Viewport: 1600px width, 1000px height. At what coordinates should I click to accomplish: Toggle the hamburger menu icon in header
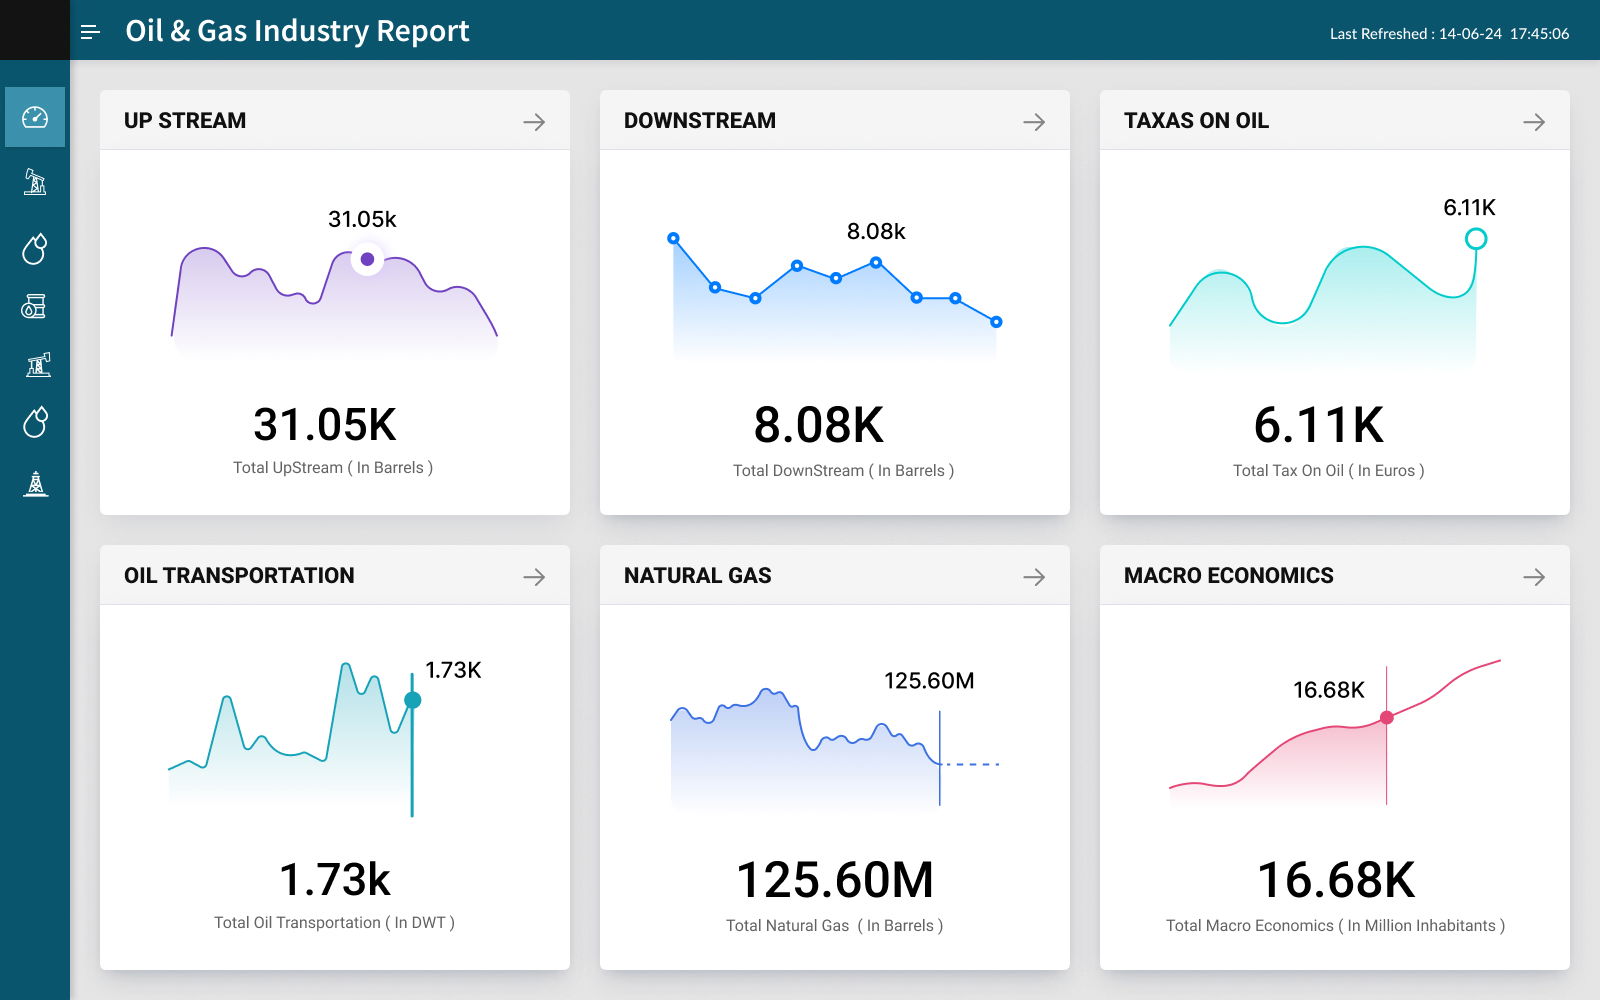click(x=90, y=32)
